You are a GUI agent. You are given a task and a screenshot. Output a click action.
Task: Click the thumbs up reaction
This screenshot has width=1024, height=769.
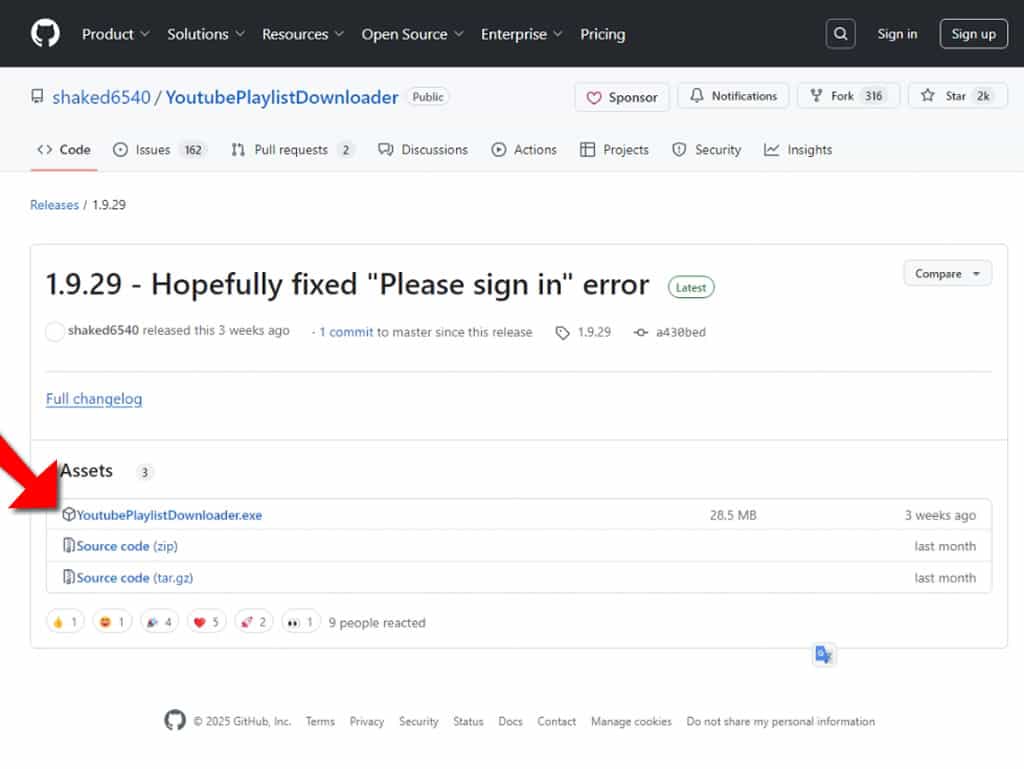pyautogui.click(x=65, y=622)
